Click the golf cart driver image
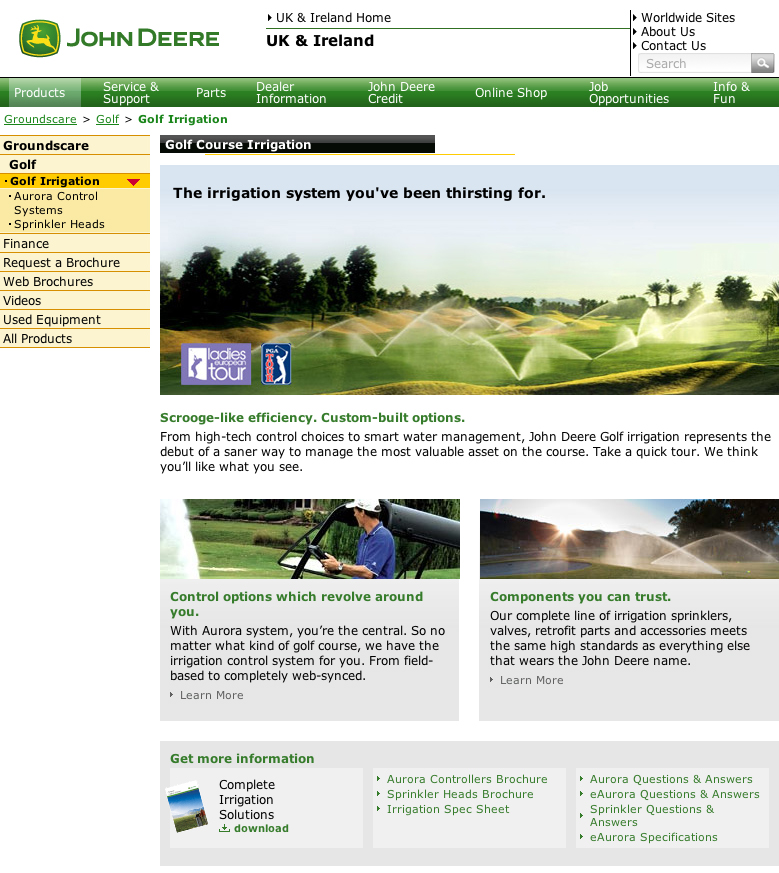 pyautogui.click(x=310, y=539)
